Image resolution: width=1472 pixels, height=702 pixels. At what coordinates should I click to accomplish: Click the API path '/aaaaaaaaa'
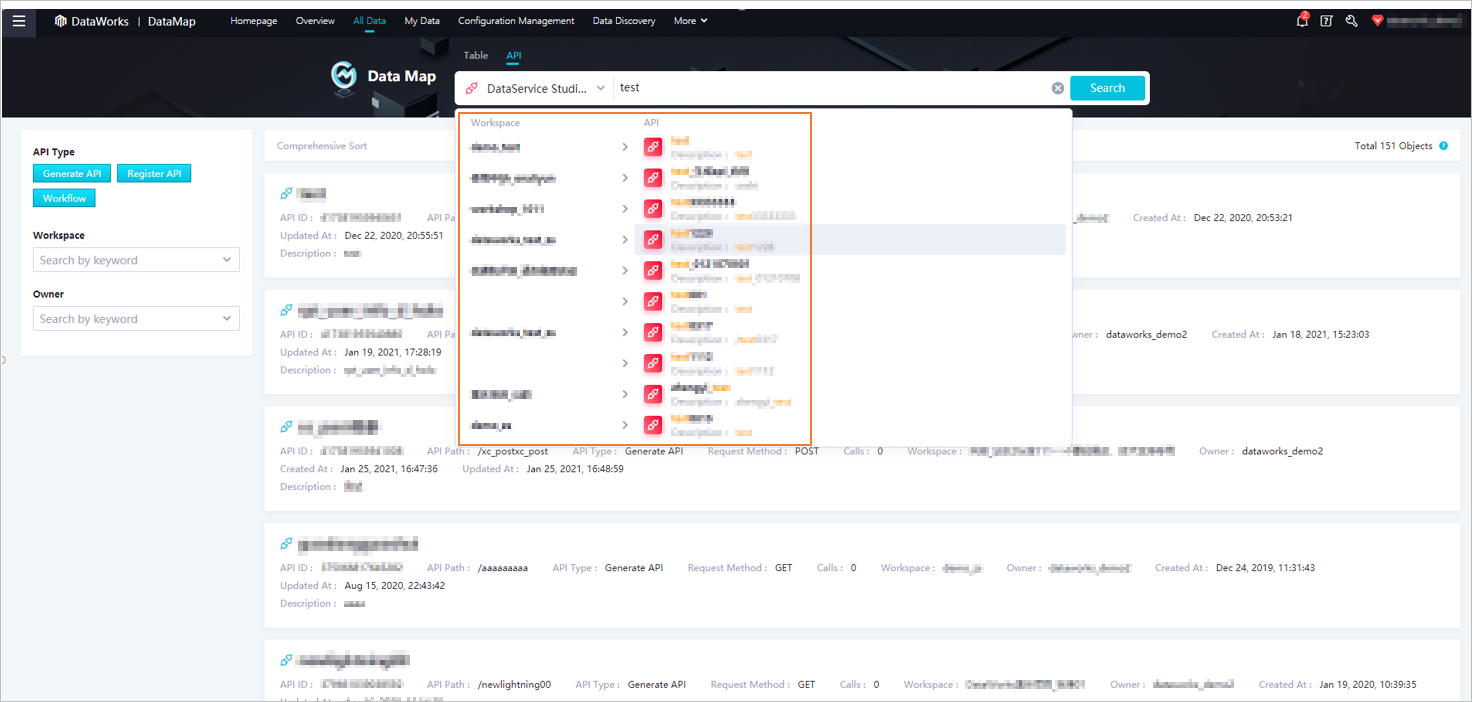pyautogui.click(x=502, y=568)
